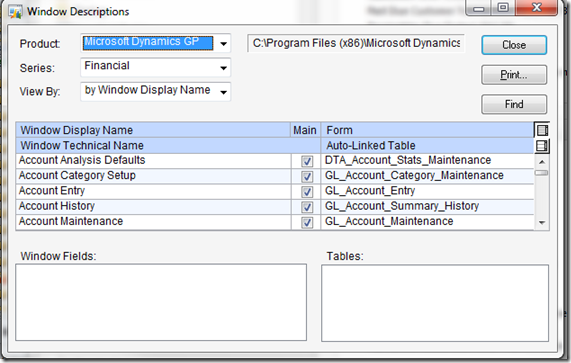571x363 pixels.
Task: Click the Find button
Action: pyautogui.click(x=514, y=104)
